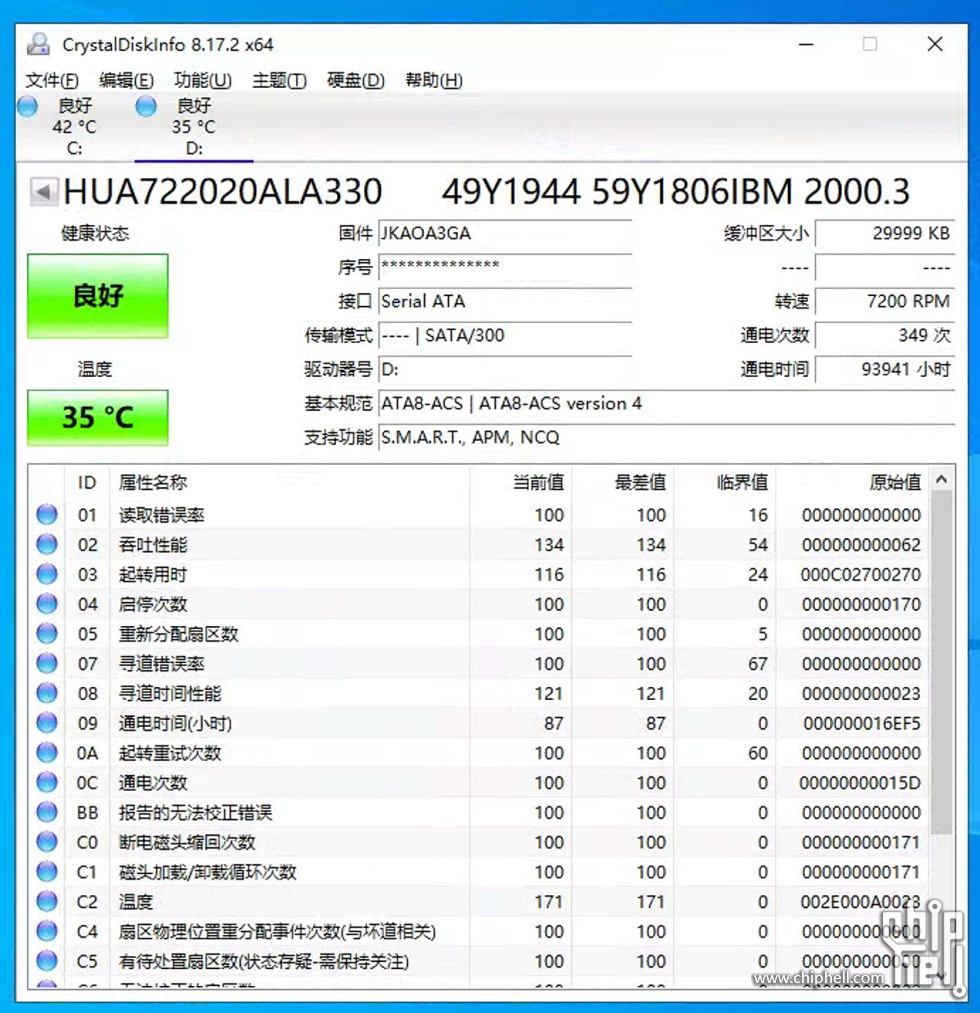Click the 属性名称 column header
Viewport: 980px width, 1013px height.
(x=290, y=483)
